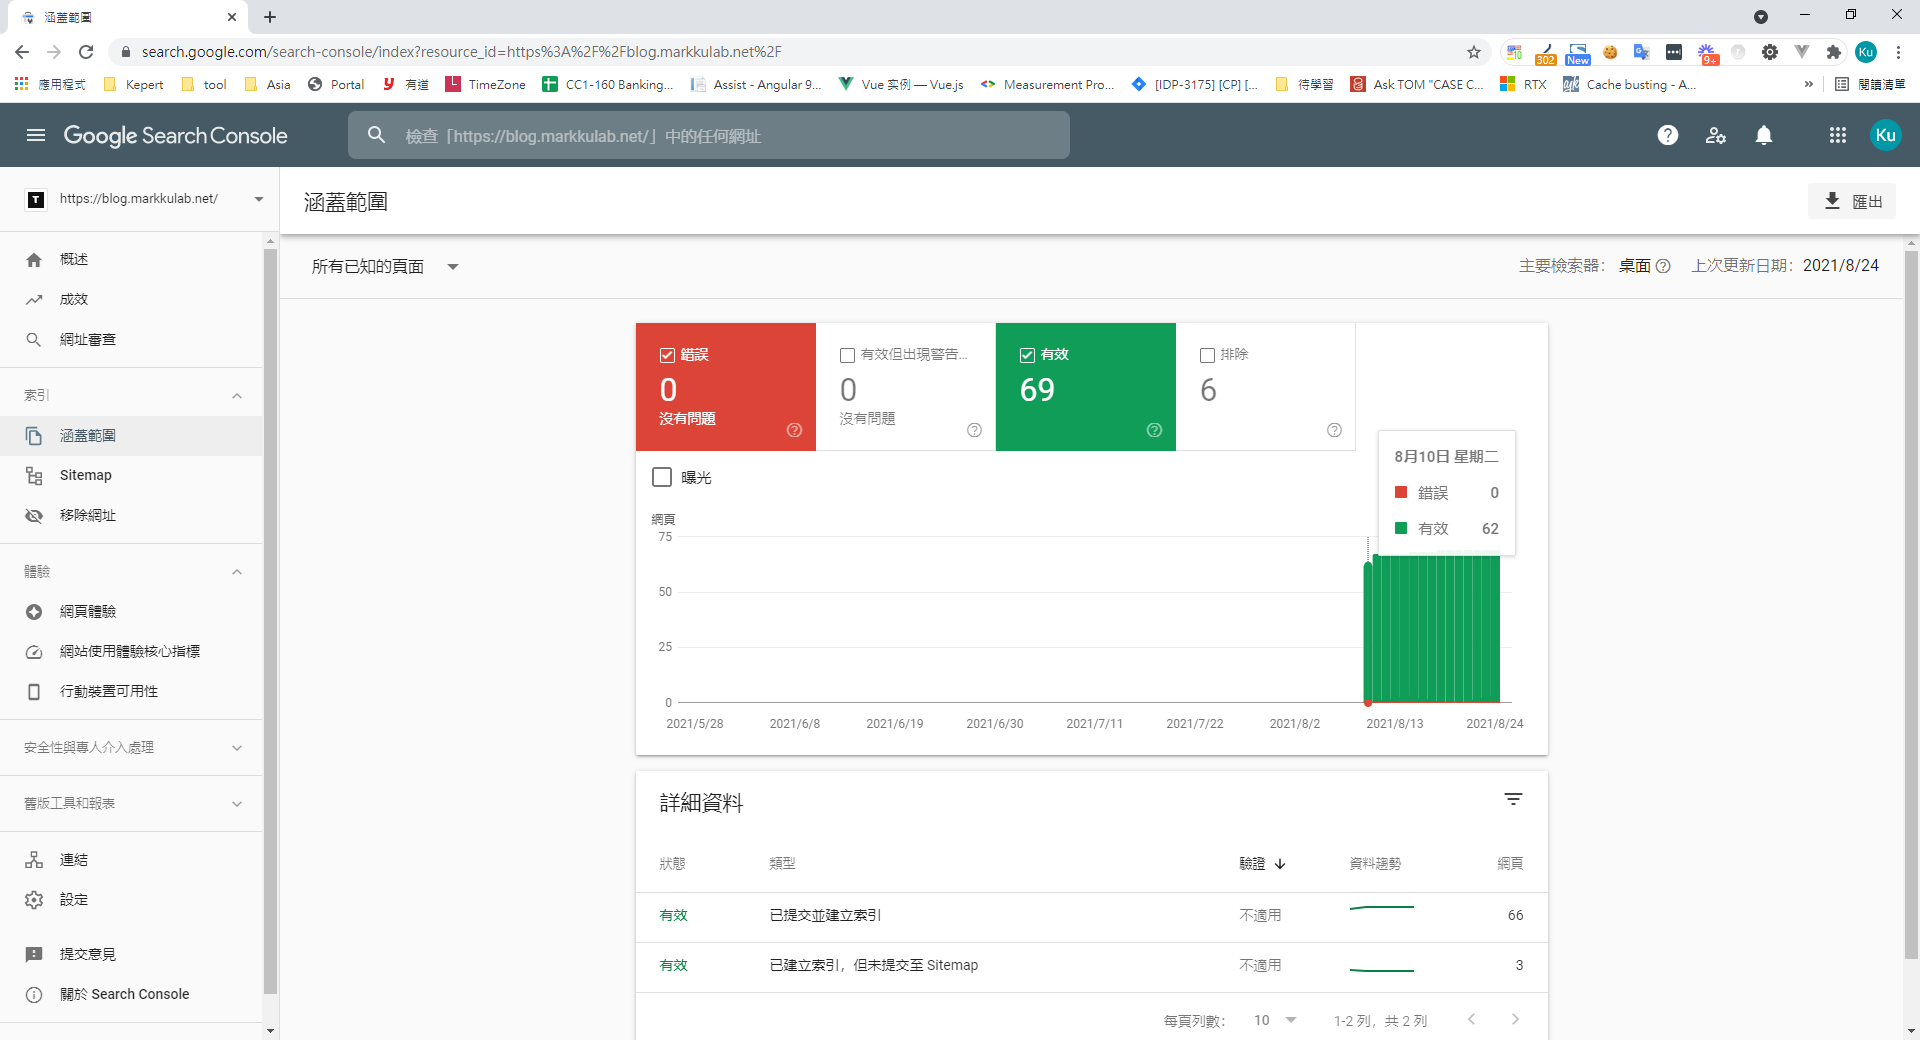
Task: Click the filter icon in 詳細資料
Action: coord(1513,799)
